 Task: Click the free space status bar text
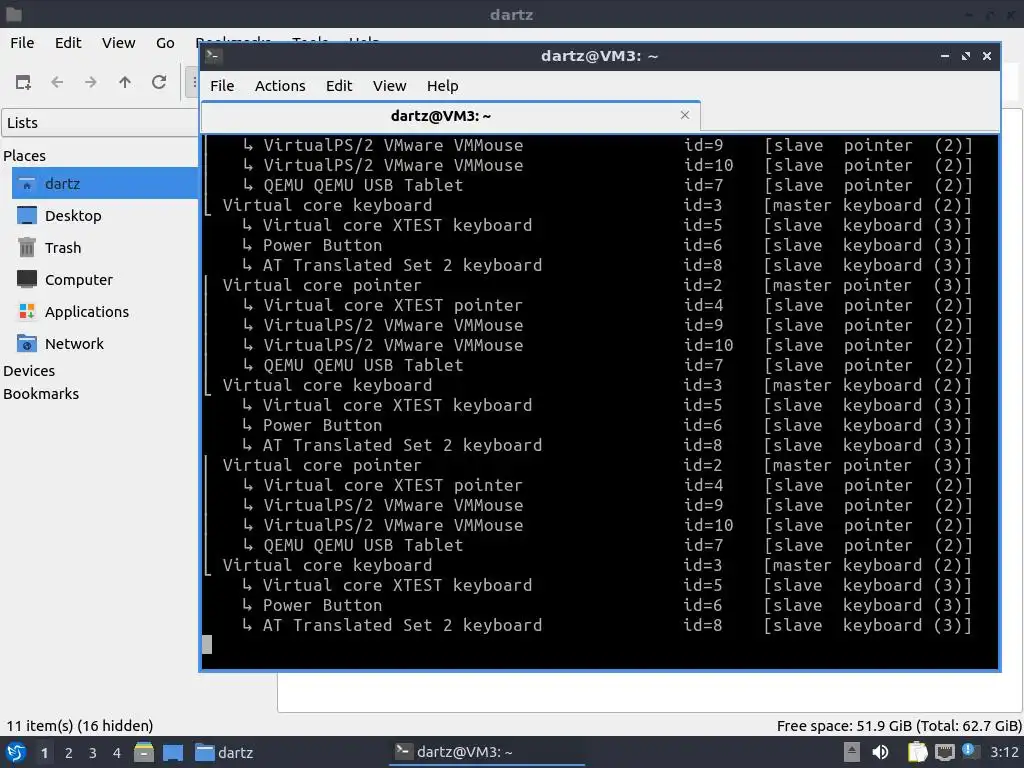(x=899, y=726)
